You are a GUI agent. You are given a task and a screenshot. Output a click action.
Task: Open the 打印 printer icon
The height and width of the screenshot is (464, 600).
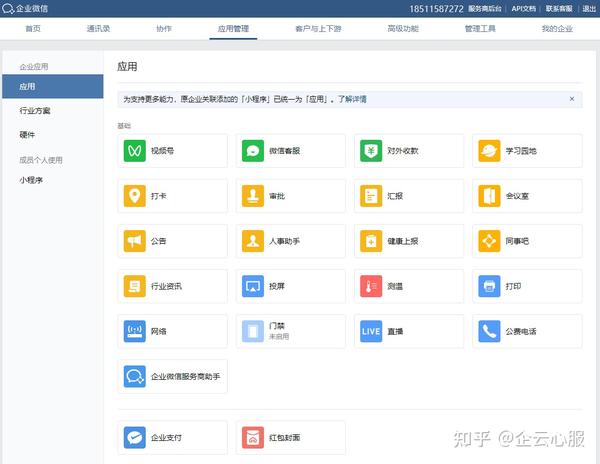pyautogui.click(x=489, y=286)
